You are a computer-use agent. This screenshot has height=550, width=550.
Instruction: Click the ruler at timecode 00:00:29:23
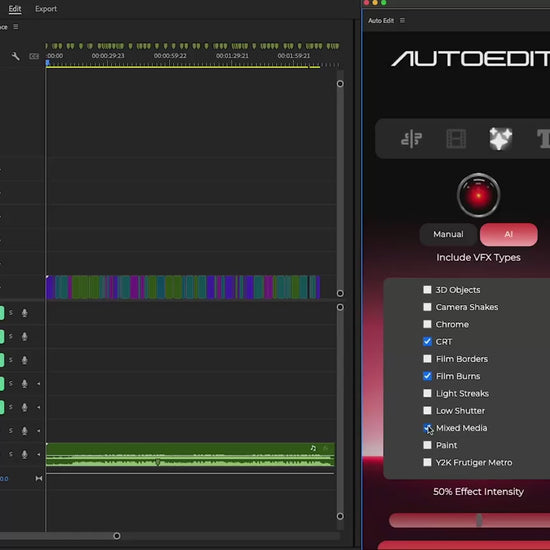click(x=108, y=56)
